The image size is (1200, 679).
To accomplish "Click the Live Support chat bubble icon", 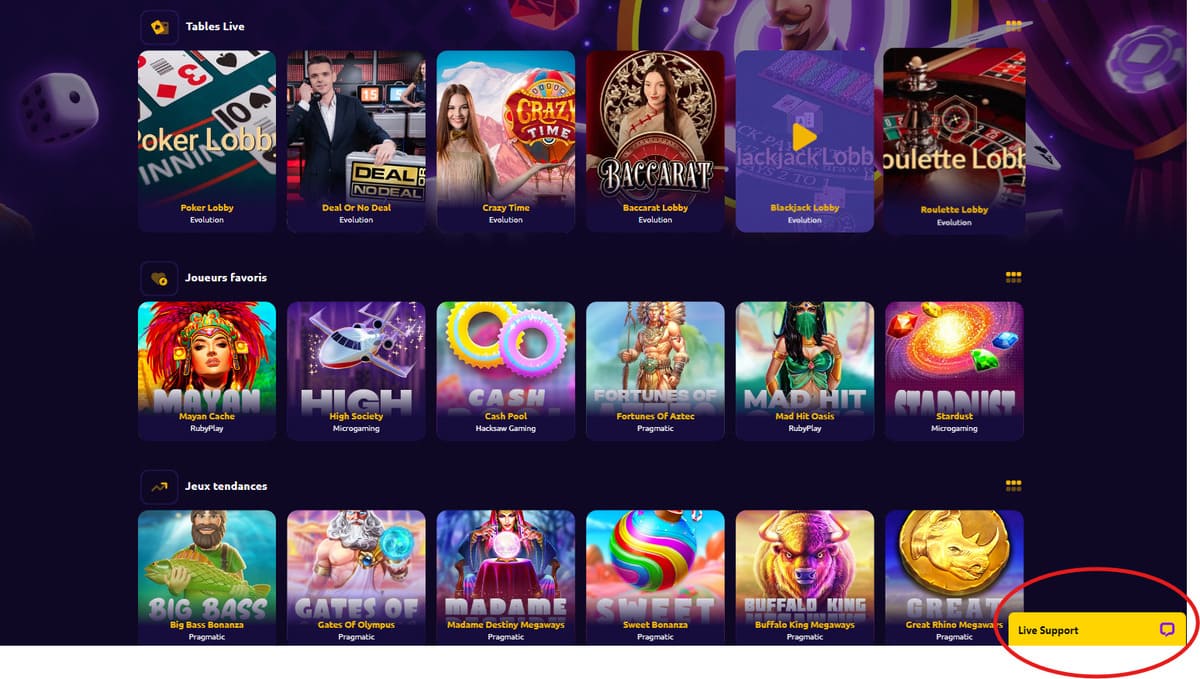I will click(1166, 630).
